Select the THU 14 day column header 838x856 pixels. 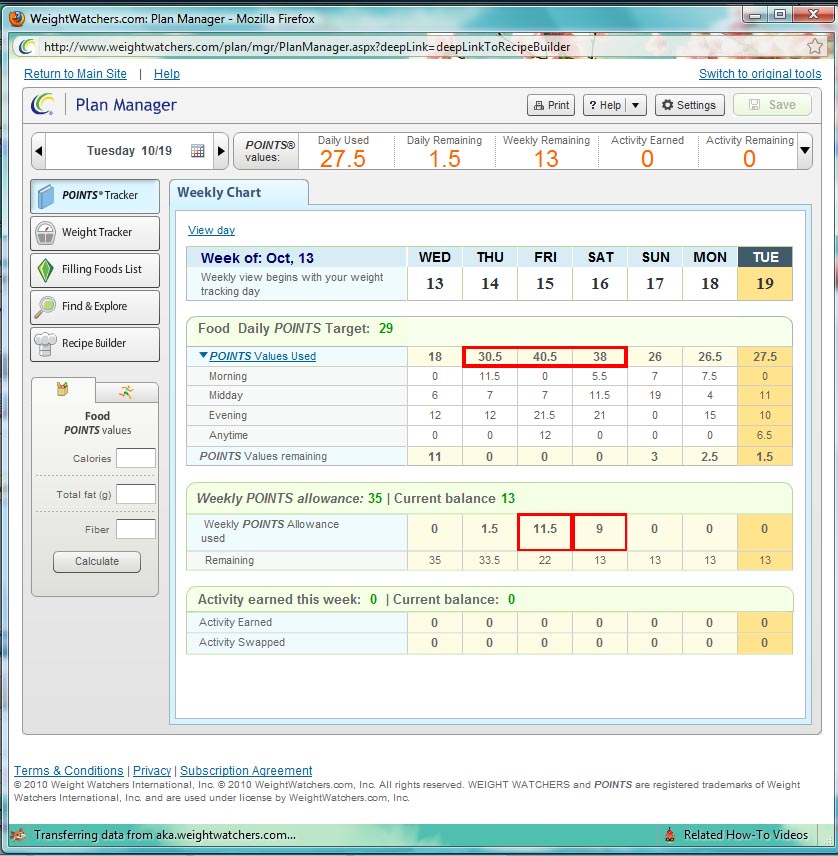490,273
